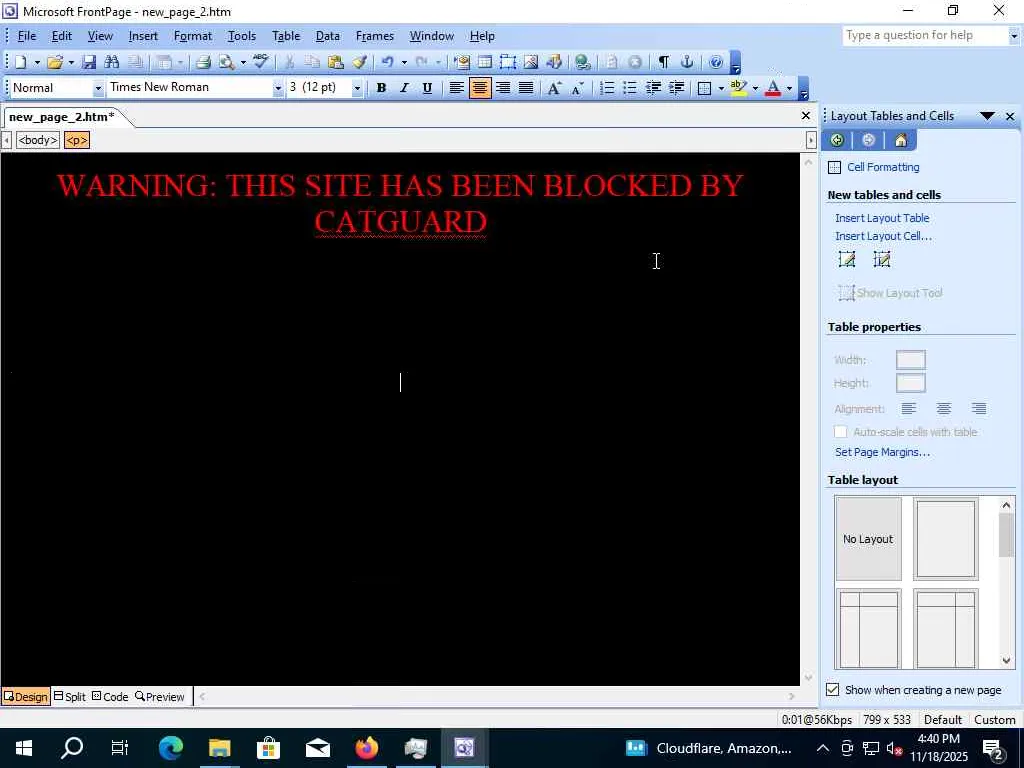Image resolution: width=1024 pixels, height=768 pixels.
Task: Set the Align Right paragraph toggle
Action: click(503, 88)
